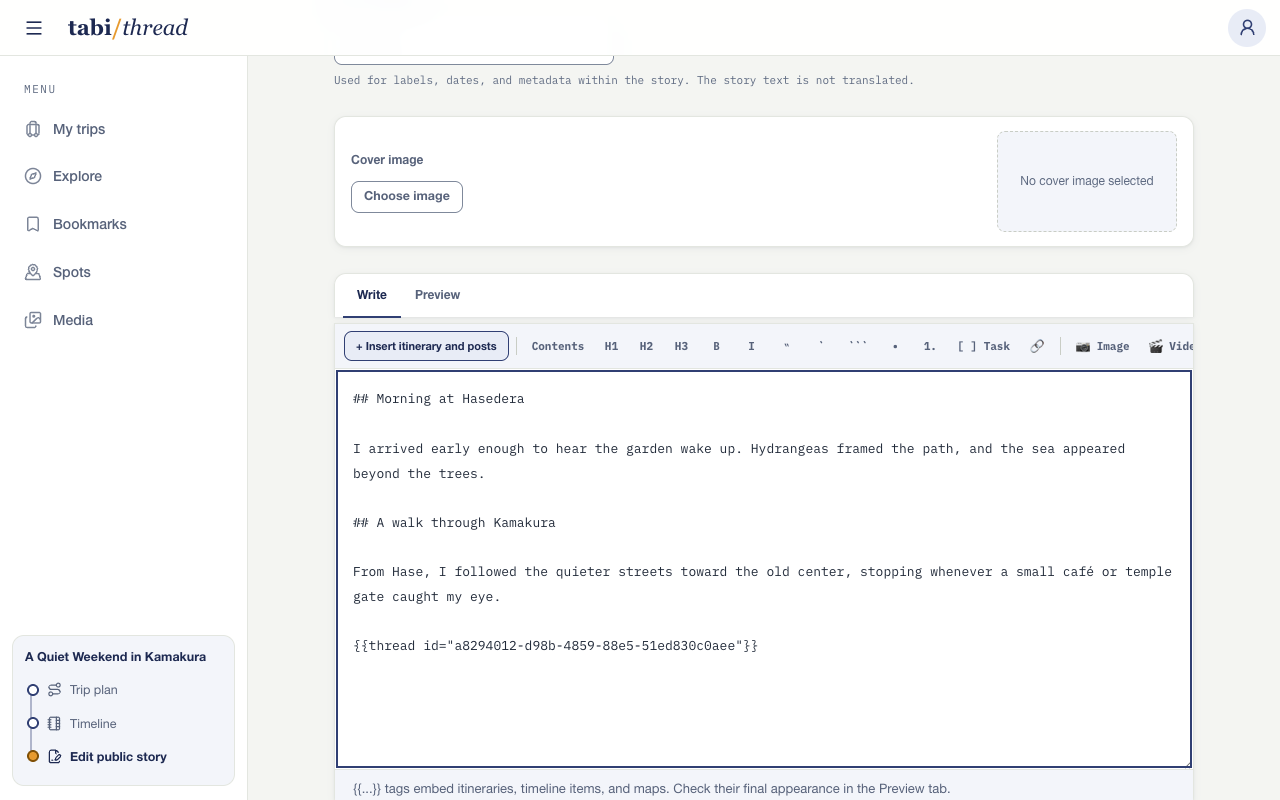Click the Media picture icon
This screenshot has height=800, width=1280.
[33, 320]
